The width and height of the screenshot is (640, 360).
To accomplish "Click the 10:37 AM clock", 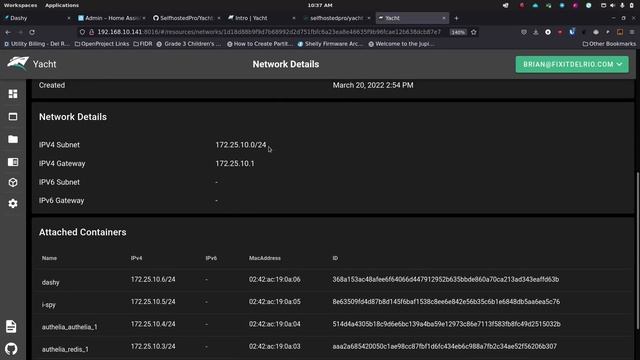I will [x=320, y=5].
